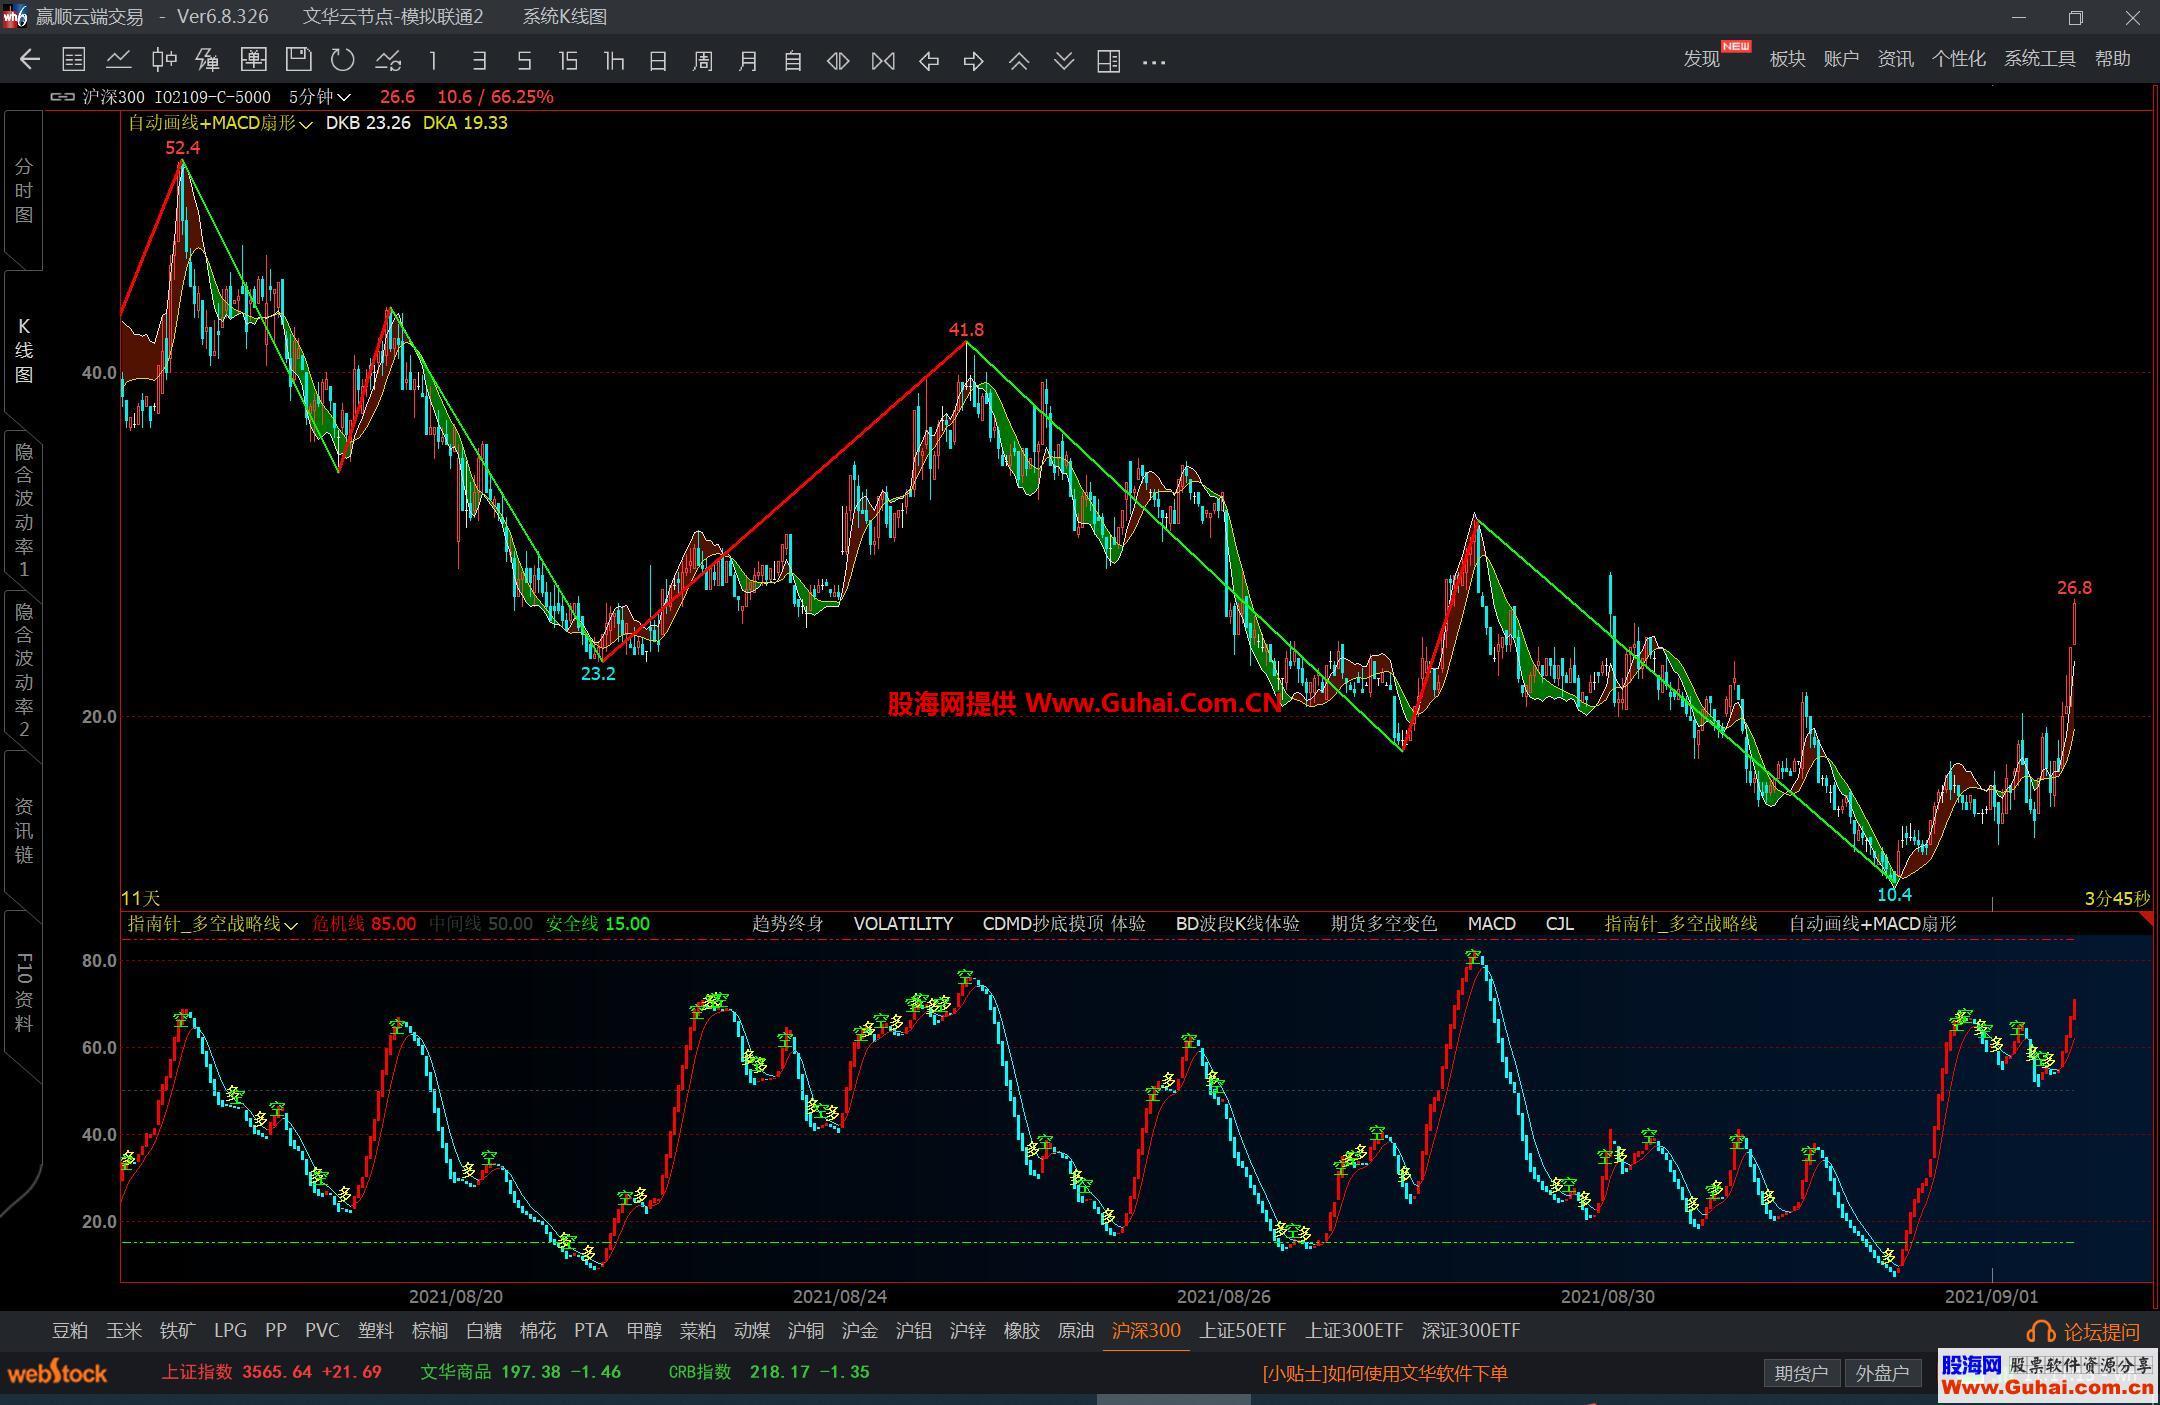The width and height of the screenshot is (2160, 1405).
Task: Switch to 分时图 side tab
Action: [x=23, y=190]
